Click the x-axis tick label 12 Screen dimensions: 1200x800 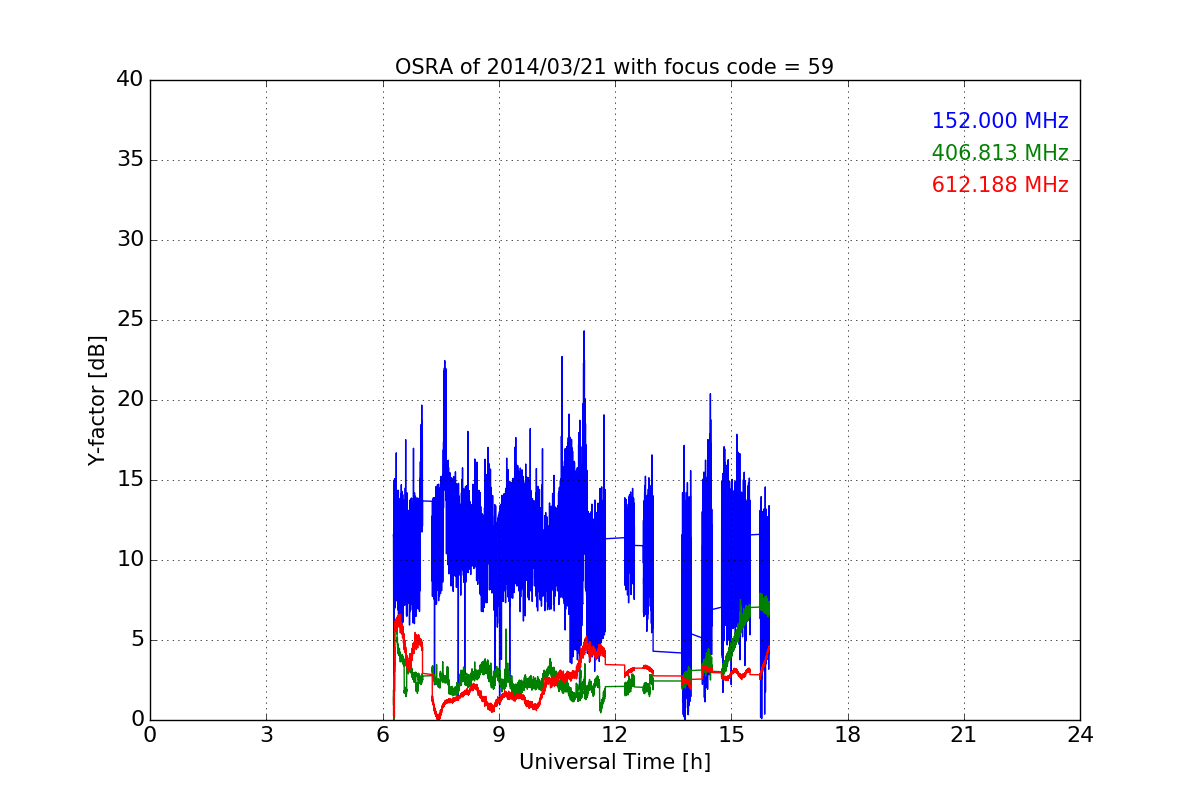(615, 735)
